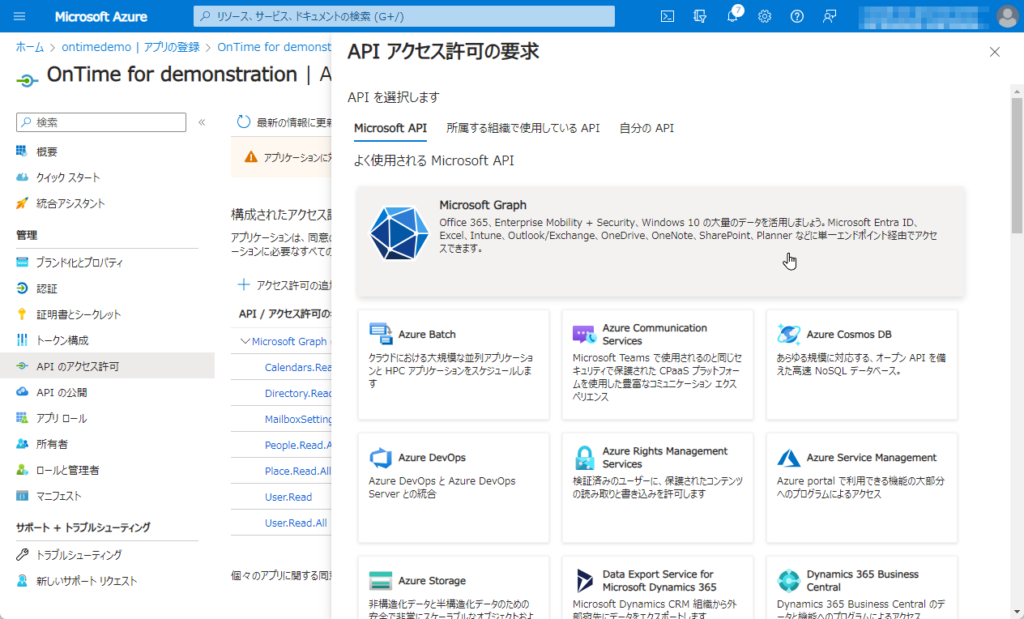Close the API アクセス許可の要求 panel
The image size is (1024, 619).
point(995,52)
